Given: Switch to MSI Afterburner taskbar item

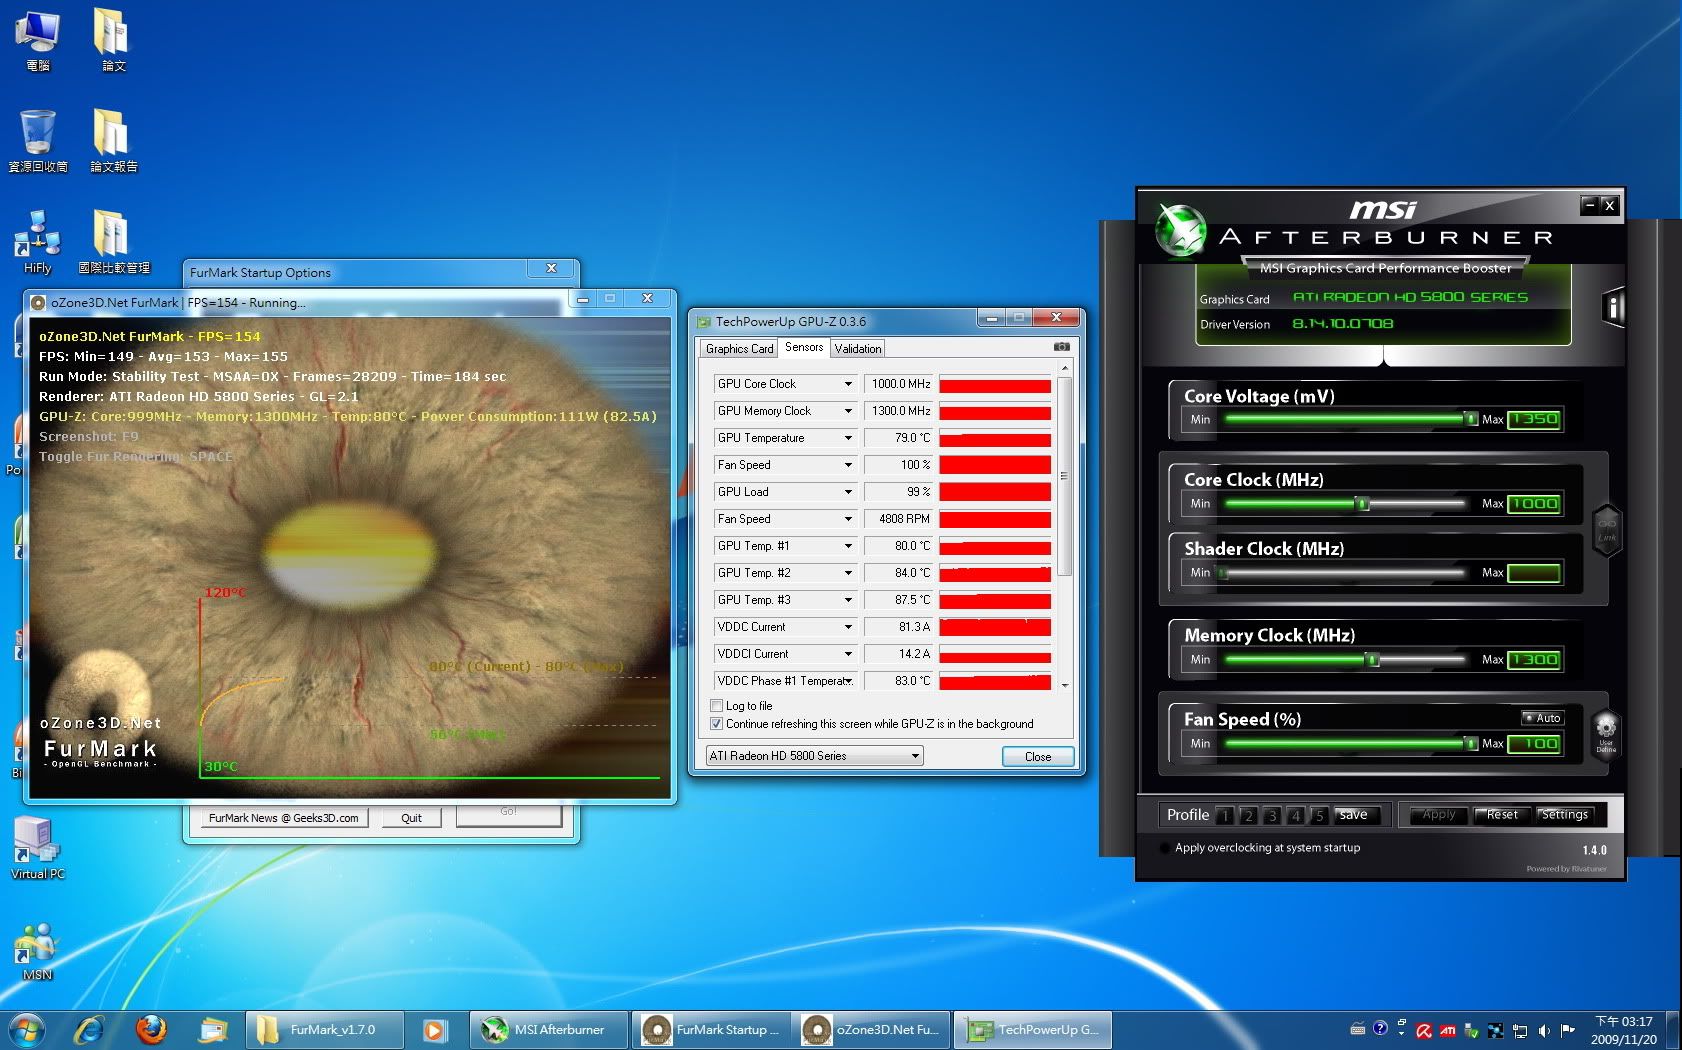Looking at the screenshot, I should pyautogui.click(x=549, y=1029).
